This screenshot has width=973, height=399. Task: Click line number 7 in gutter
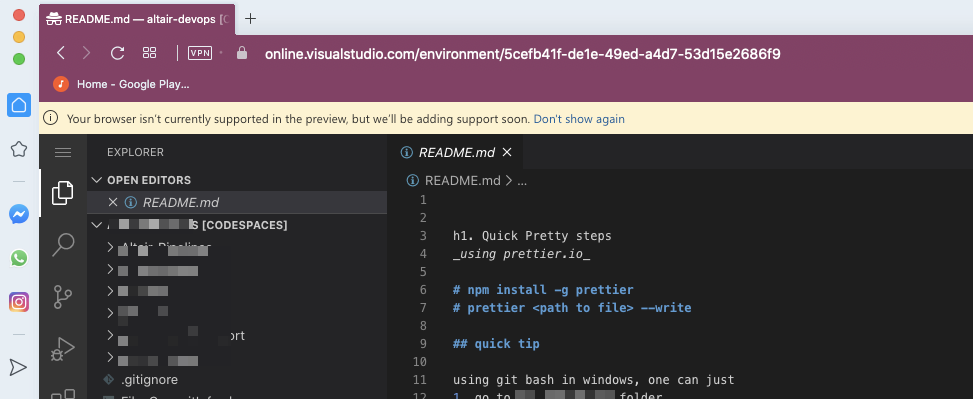coord(423,308)
